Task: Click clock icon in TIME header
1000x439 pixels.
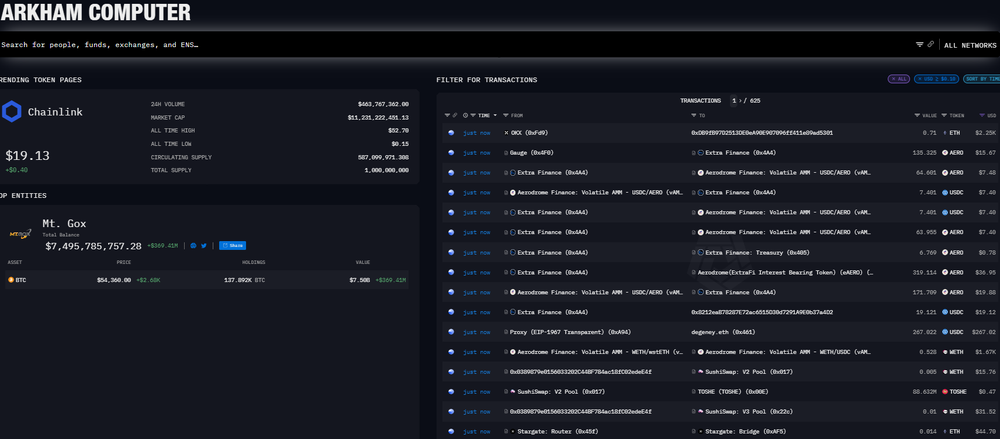Action: click(466, 115)
